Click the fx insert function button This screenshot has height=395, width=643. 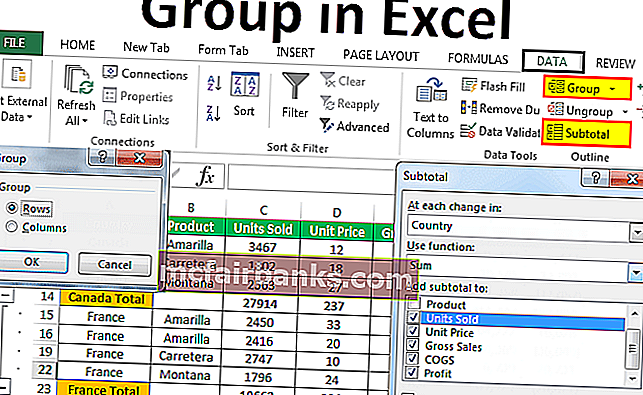click(x=205, y=177)
